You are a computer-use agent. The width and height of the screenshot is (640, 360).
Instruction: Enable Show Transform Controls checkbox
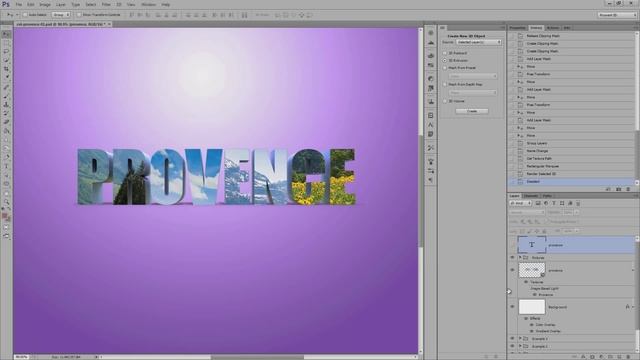pyautogui.click(x=79, y=15)
